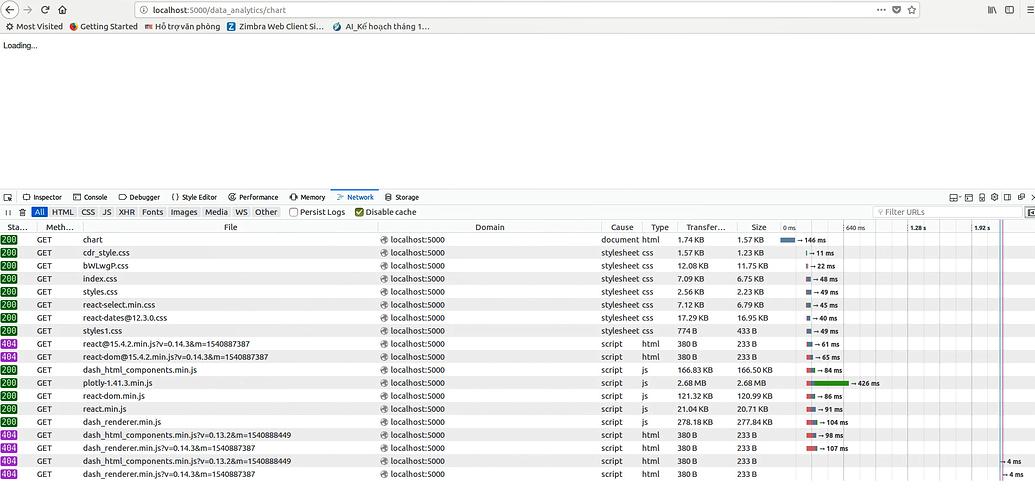Select the react-dom.min.js request
The width and height of the screenshot is (1035, 496).
(518, 396)
